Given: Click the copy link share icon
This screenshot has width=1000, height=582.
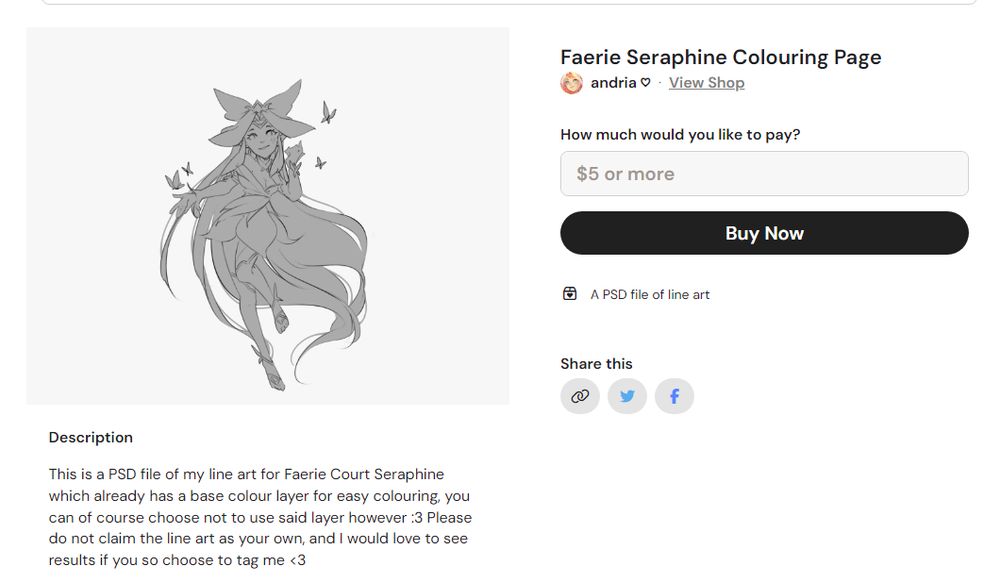Looking at the screenshot, I should (x=580, y=396).
